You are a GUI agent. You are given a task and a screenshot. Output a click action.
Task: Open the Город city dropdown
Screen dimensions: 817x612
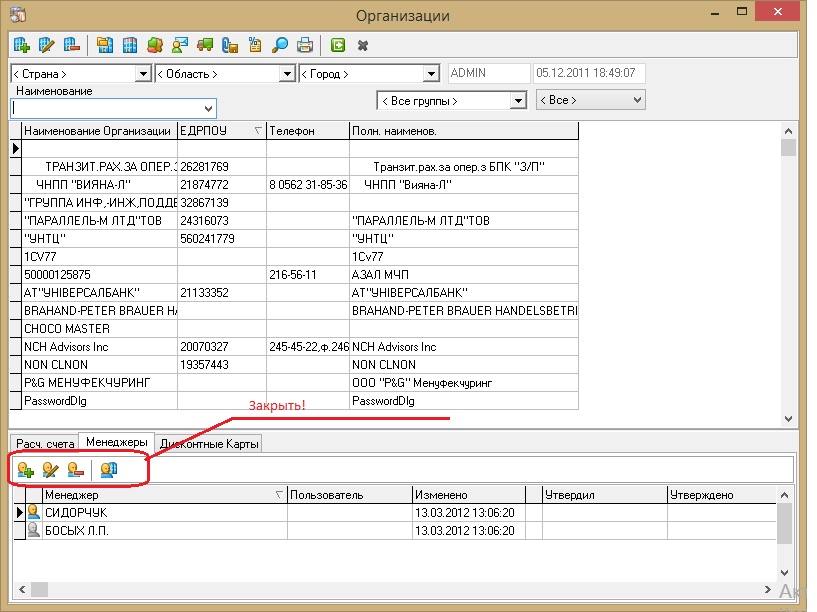coord(430,74)
